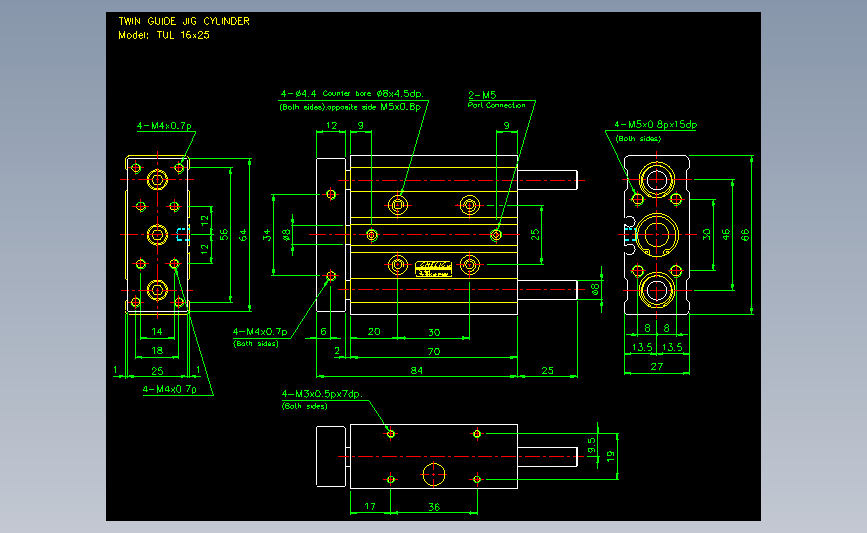Image resolution: width=867 pixels, height=533 pixels.
Task: Select the 'opposite side M5x0.8p' note
Action: coord(374,107)
